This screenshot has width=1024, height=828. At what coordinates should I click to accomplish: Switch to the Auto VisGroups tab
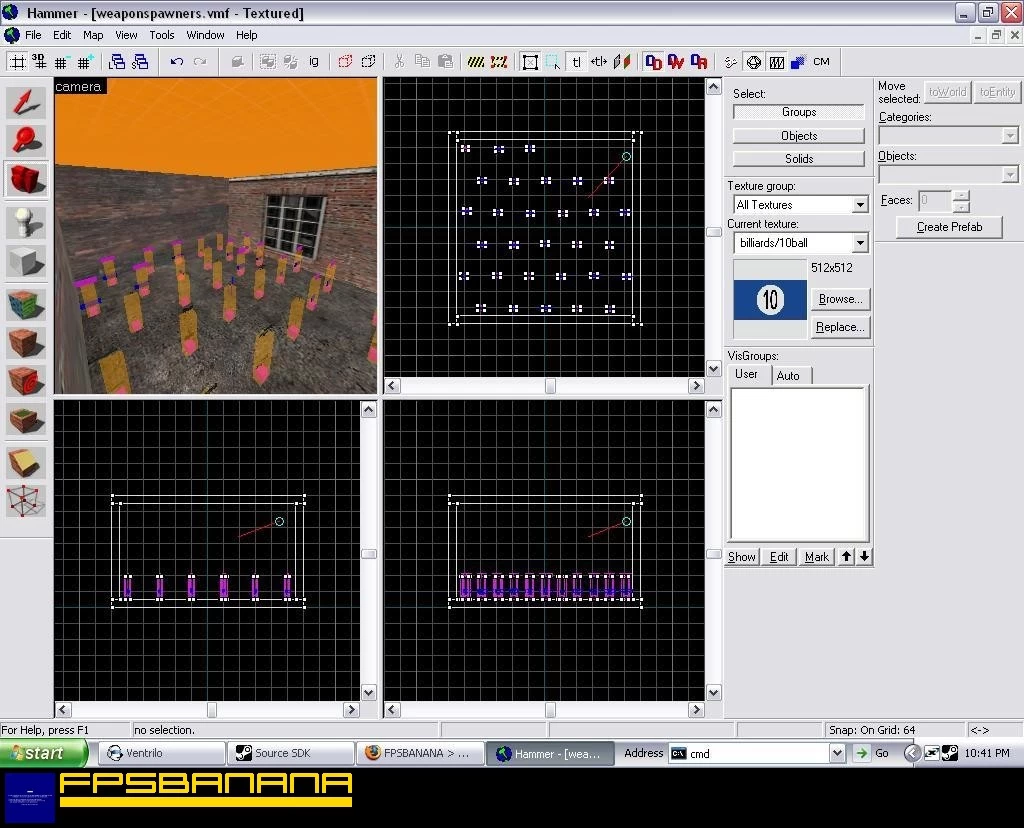click(x=788, y=375)
